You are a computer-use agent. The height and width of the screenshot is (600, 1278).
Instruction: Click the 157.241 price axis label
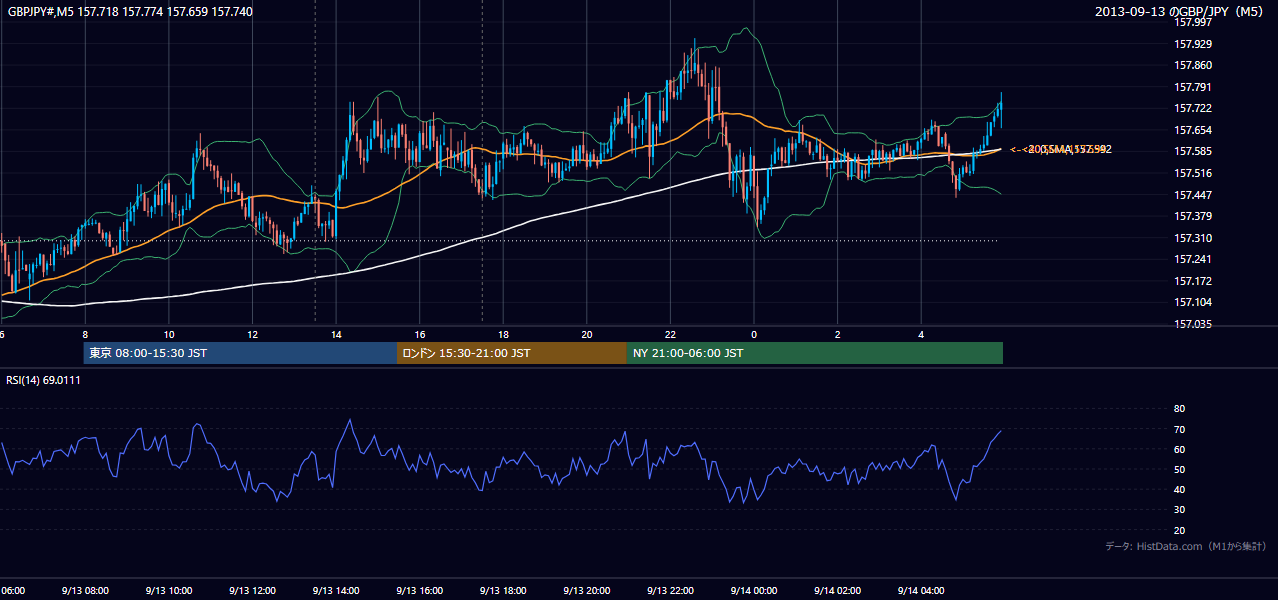pyautogui.click(x=1193, y=259)
